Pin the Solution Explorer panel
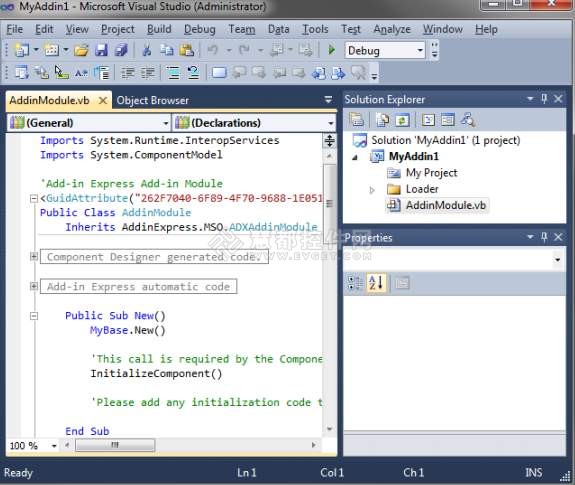 544,99
